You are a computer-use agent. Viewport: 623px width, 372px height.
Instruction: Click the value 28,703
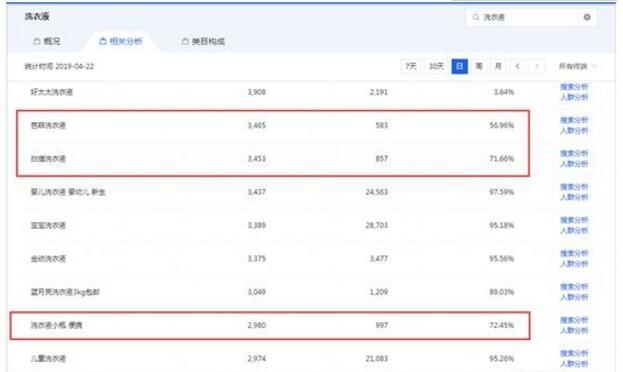tap(377, 225)
